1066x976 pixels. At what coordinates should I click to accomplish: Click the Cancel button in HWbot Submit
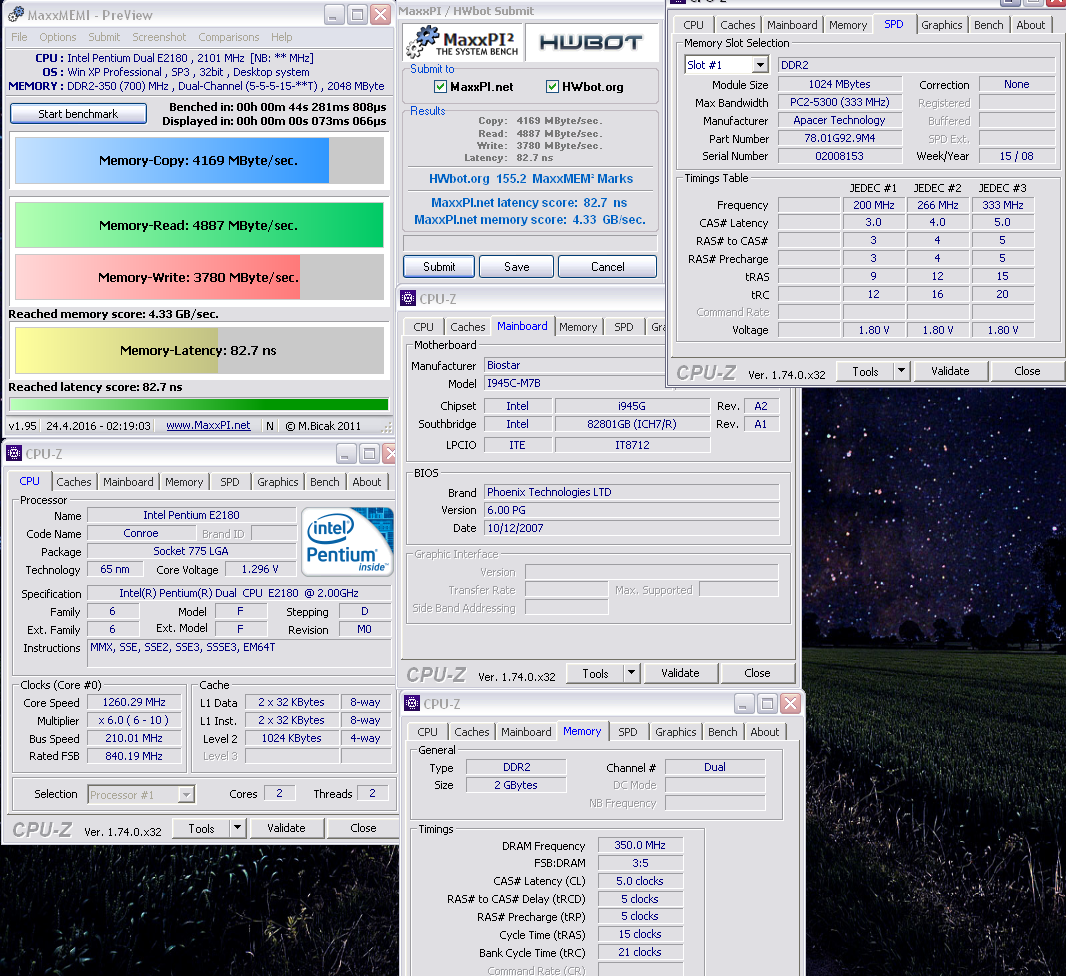tap(607, 266)
